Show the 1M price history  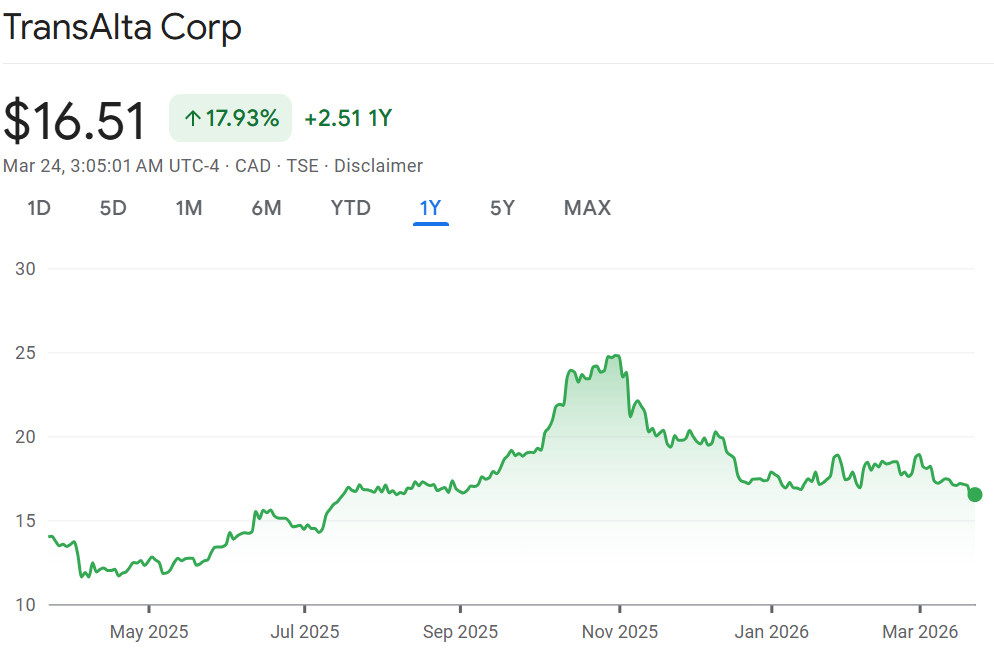point(189,208)
